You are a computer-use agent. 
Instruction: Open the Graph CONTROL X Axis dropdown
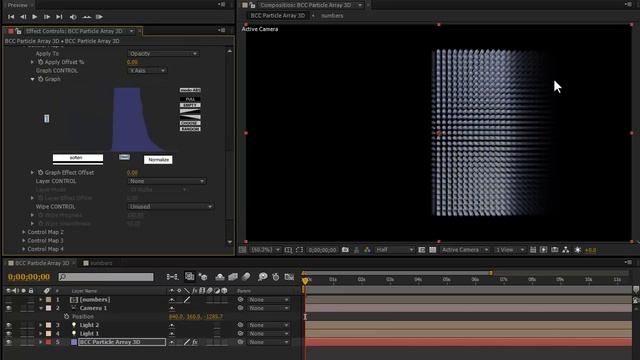click(147, 71)
